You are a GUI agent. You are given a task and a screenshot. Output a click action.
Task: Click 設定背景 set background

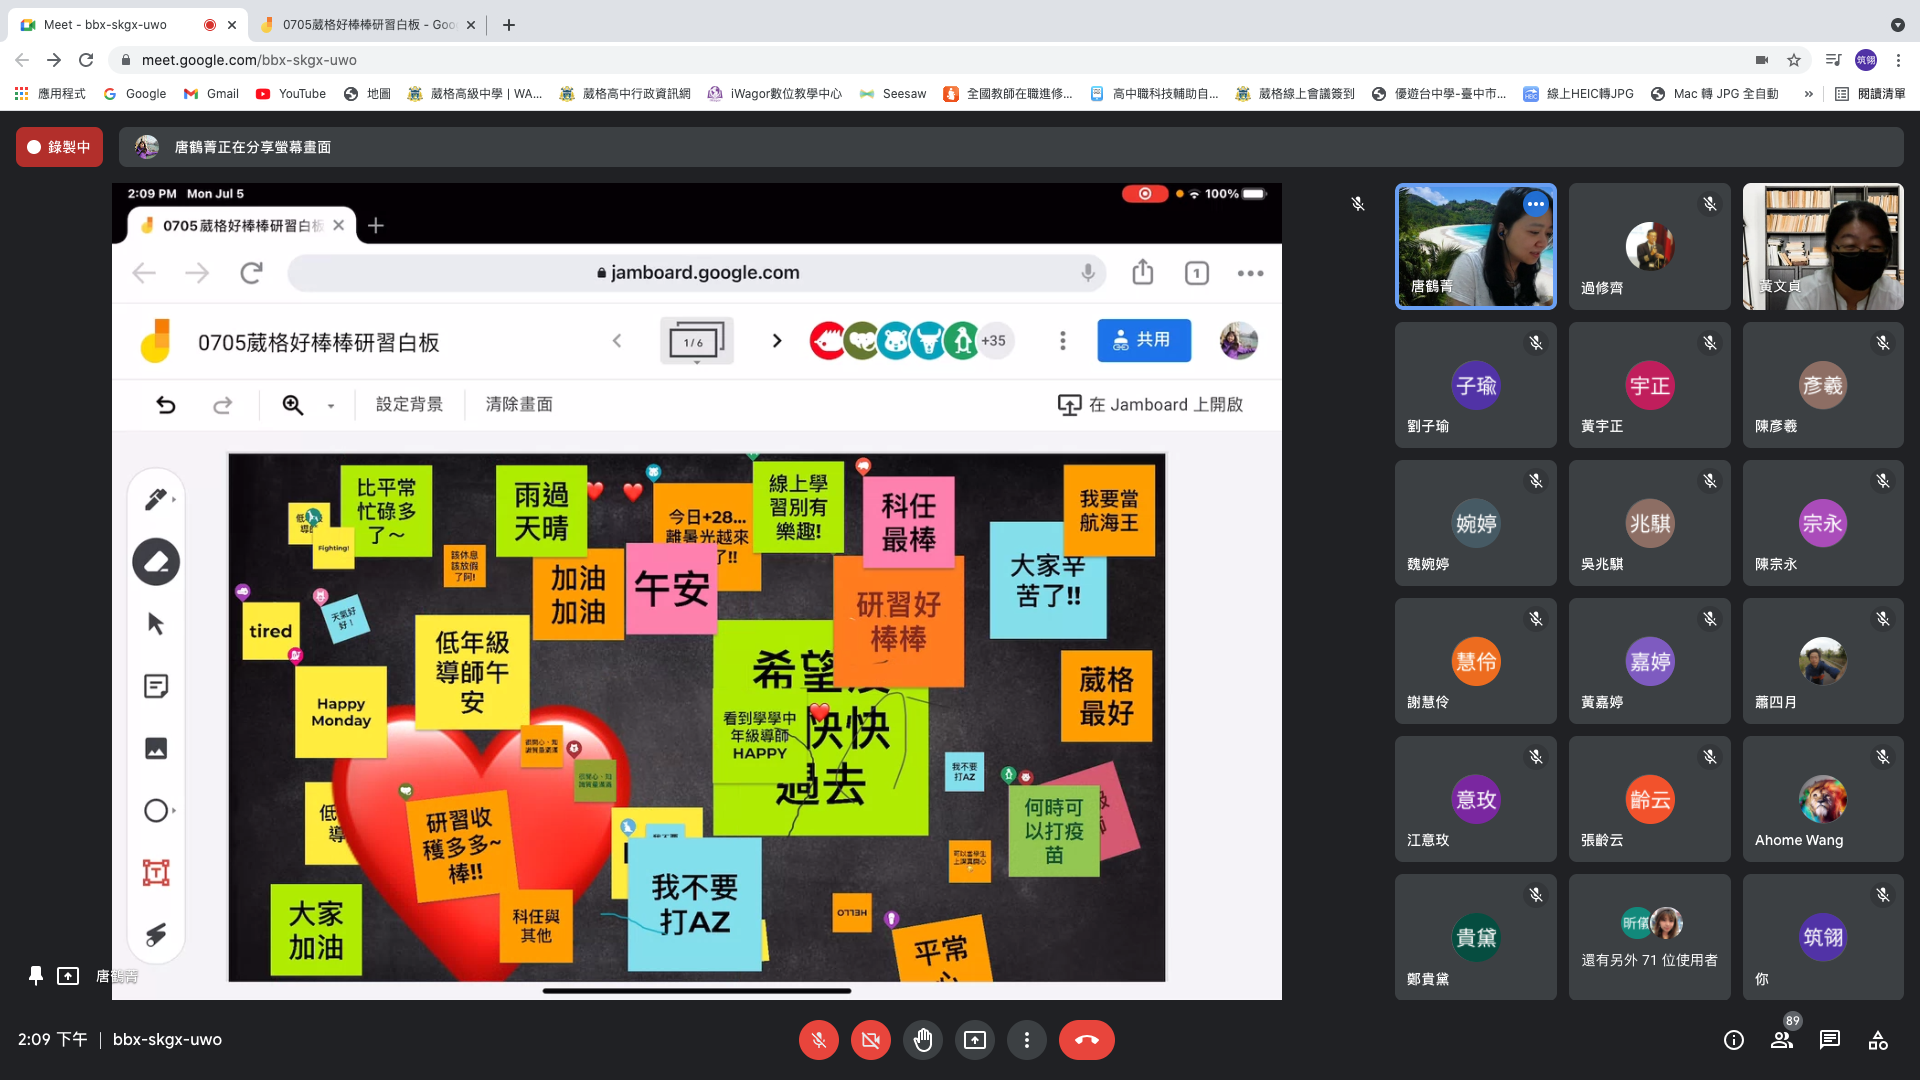tap(409, 405)
